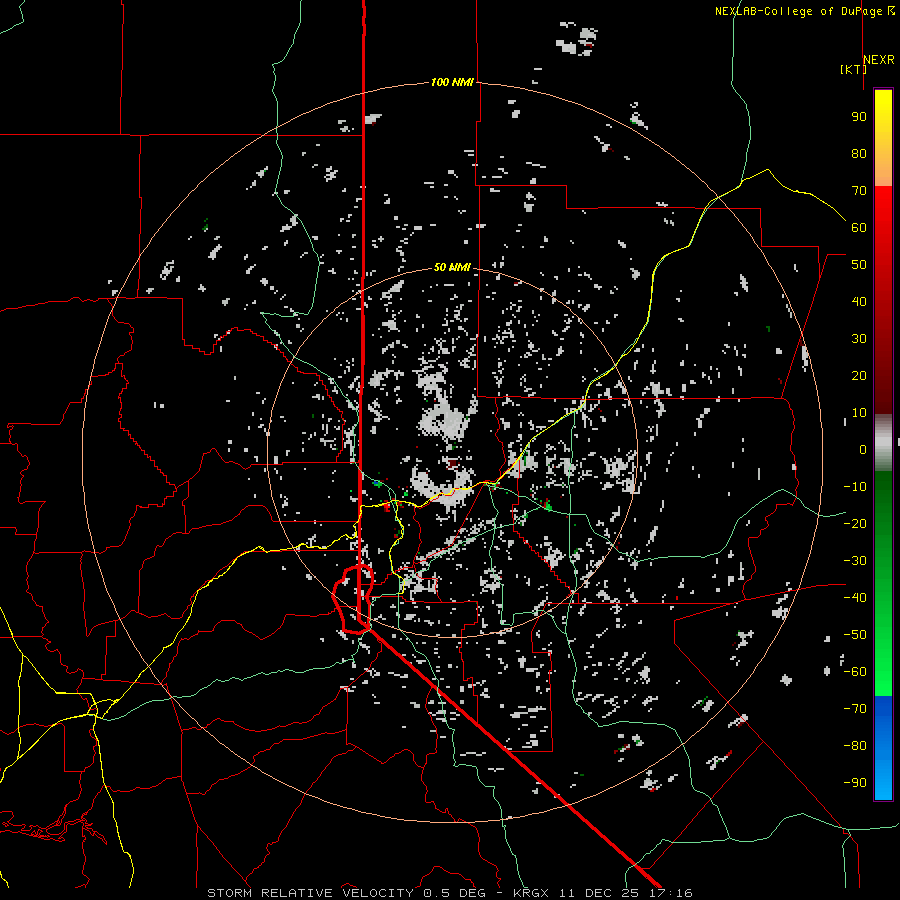
Task: Click the 0 value on the velocity scale
Action: pos(863,449)
